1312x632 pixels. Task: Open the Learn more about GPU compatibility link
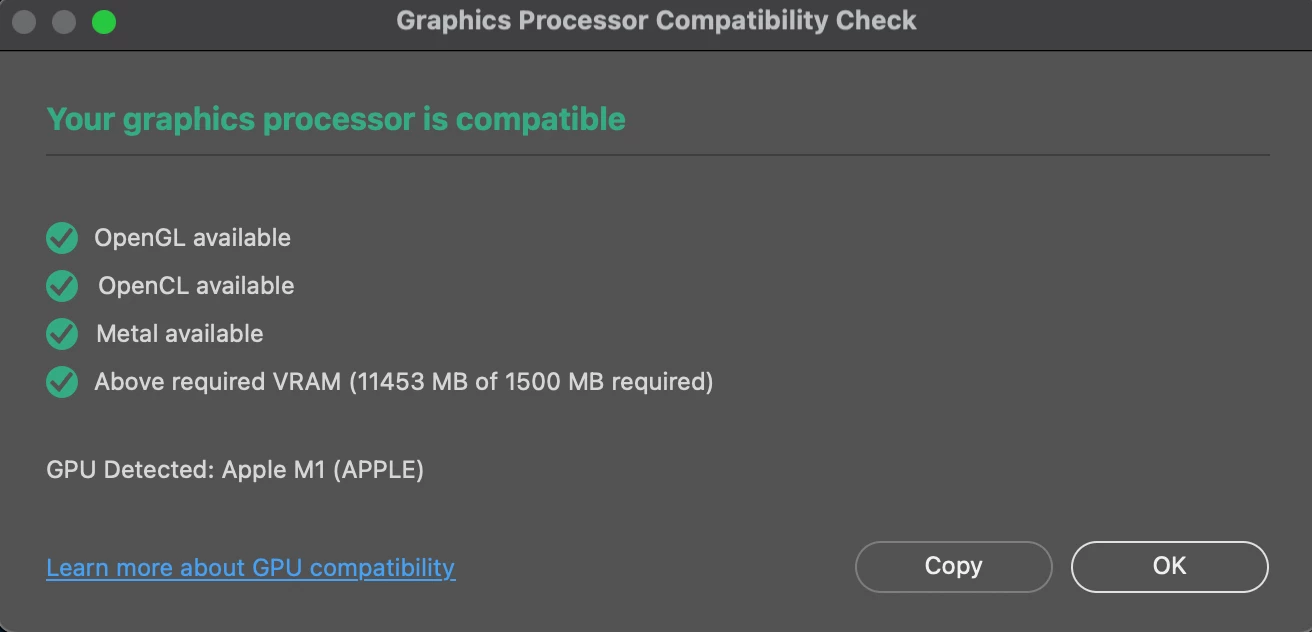tap(250, 568)
